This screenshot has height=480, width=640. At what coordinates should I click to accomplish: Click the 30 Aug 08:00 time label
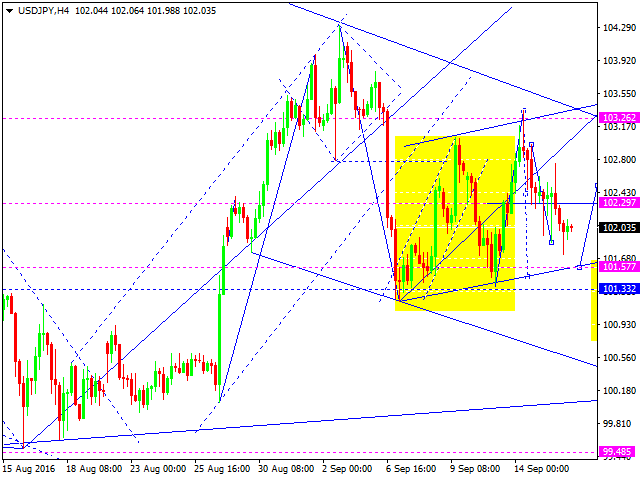pyautogui.click(x=287, y=469)
